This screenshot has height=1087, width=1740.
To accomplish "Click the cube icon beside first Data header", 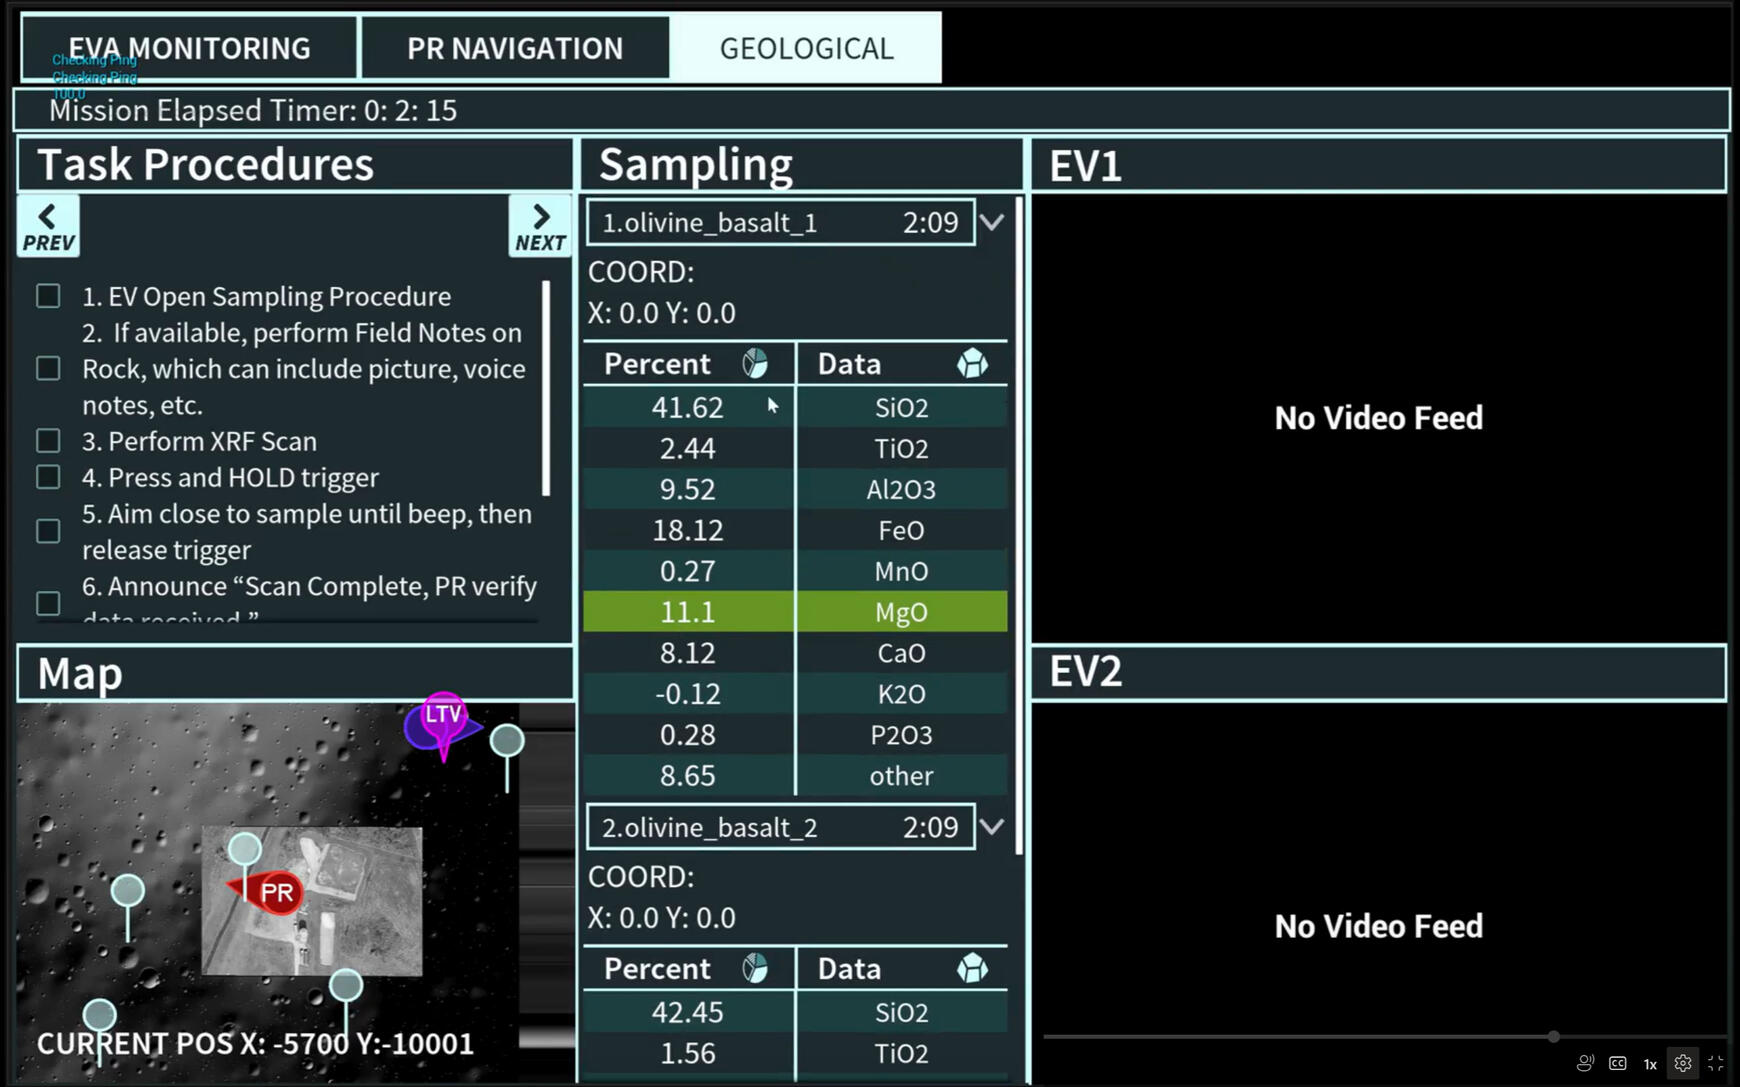I will pos(972,364).
